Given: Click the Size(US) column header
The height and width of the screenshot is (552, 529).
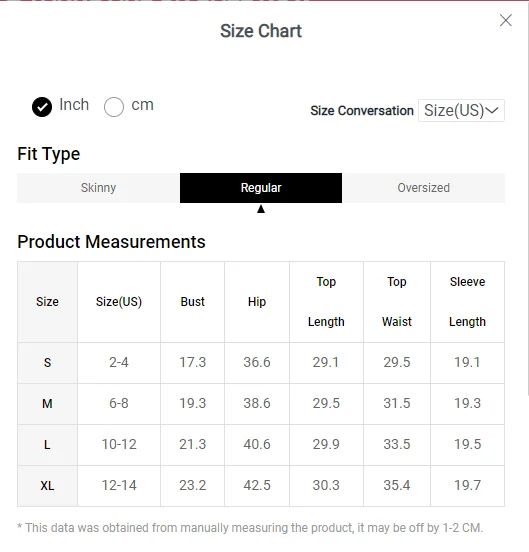Looking at the screenshot, I should [x=119, y=302].
